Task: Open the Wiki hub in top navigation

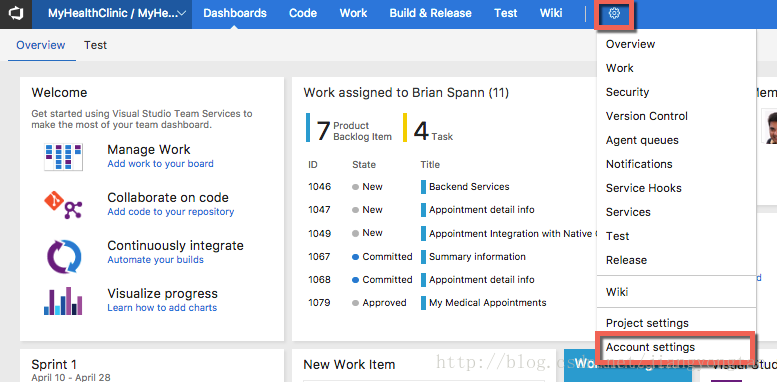Action: pyautogui.click(x=551, y=13)
